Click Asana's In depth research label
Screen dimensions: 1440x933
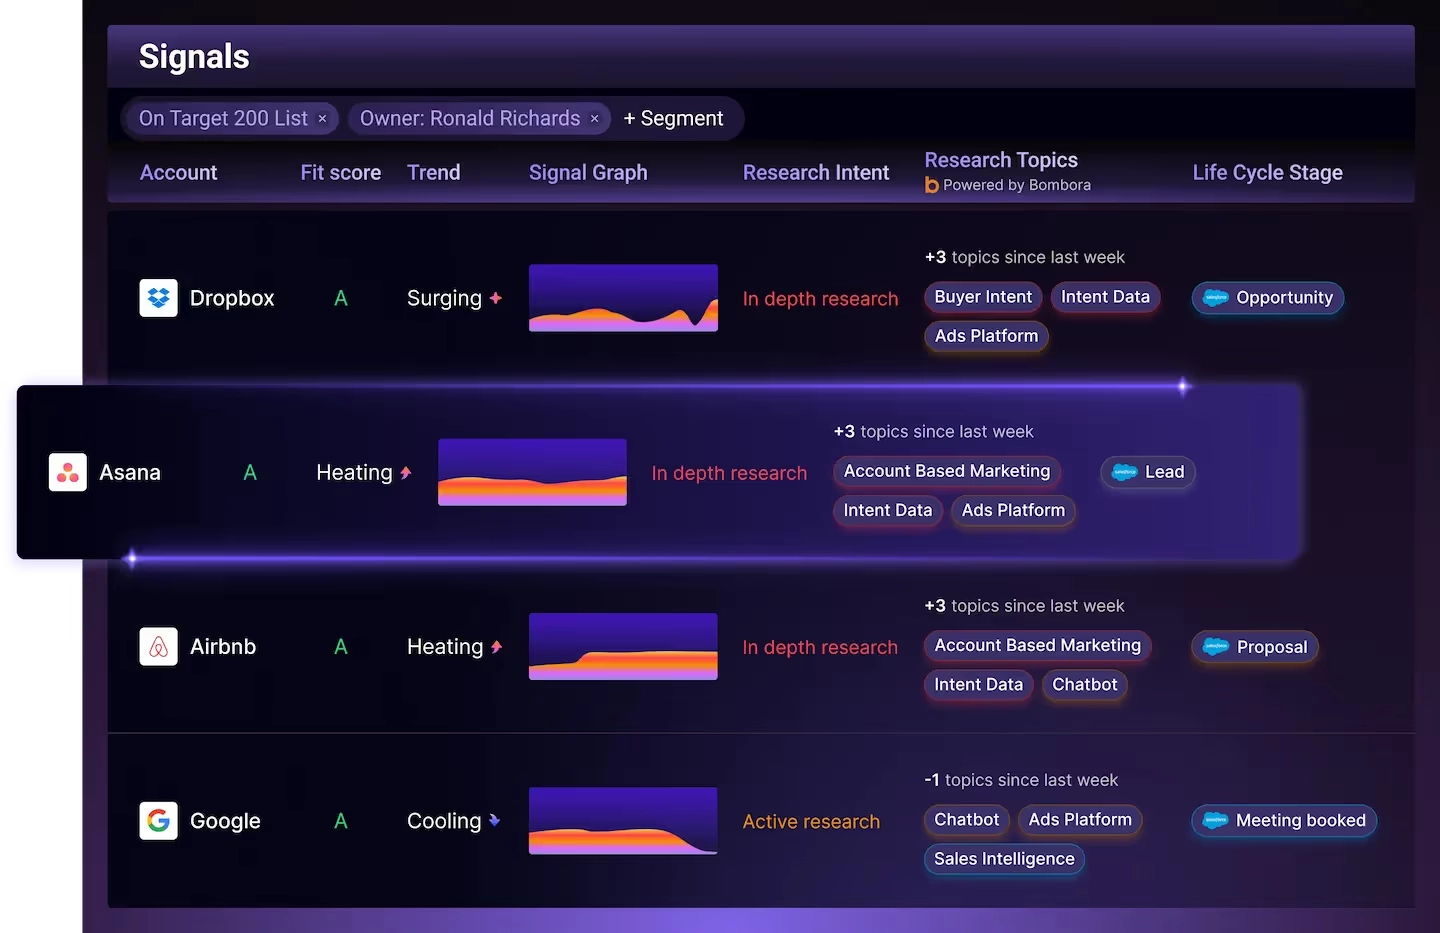pyautogui.click(x=729, y=473)
